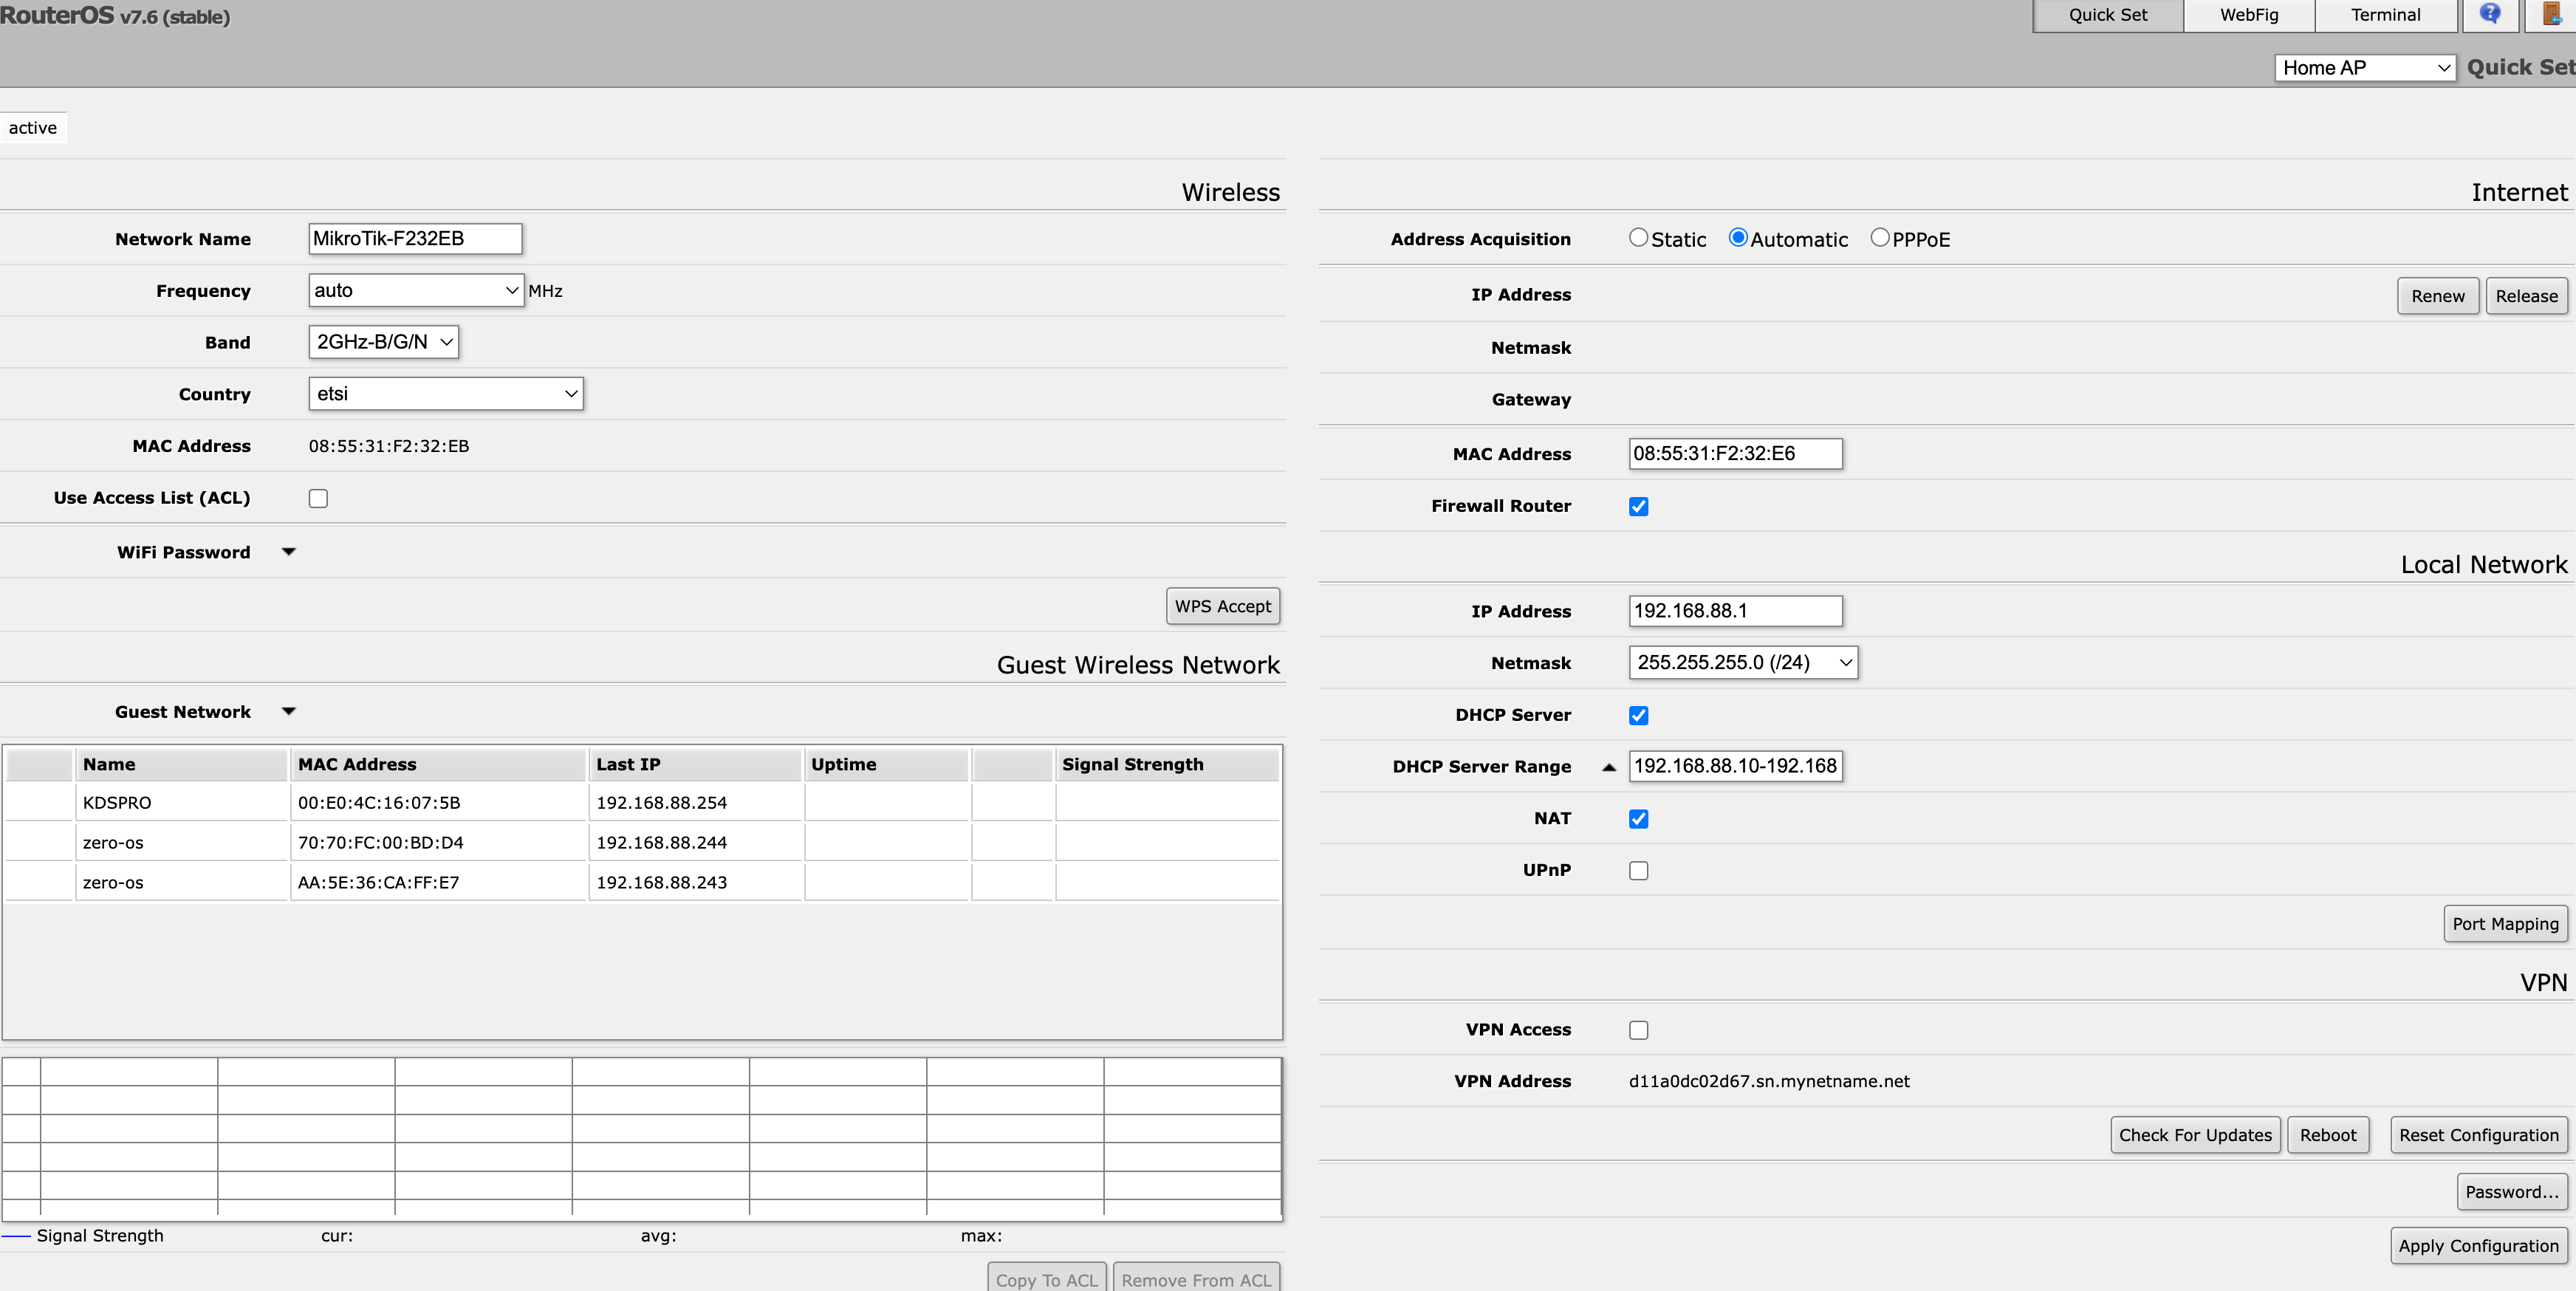Focus the DHCP Server Range field
Screen dimensions: 2576x1291
(1735, 766)
